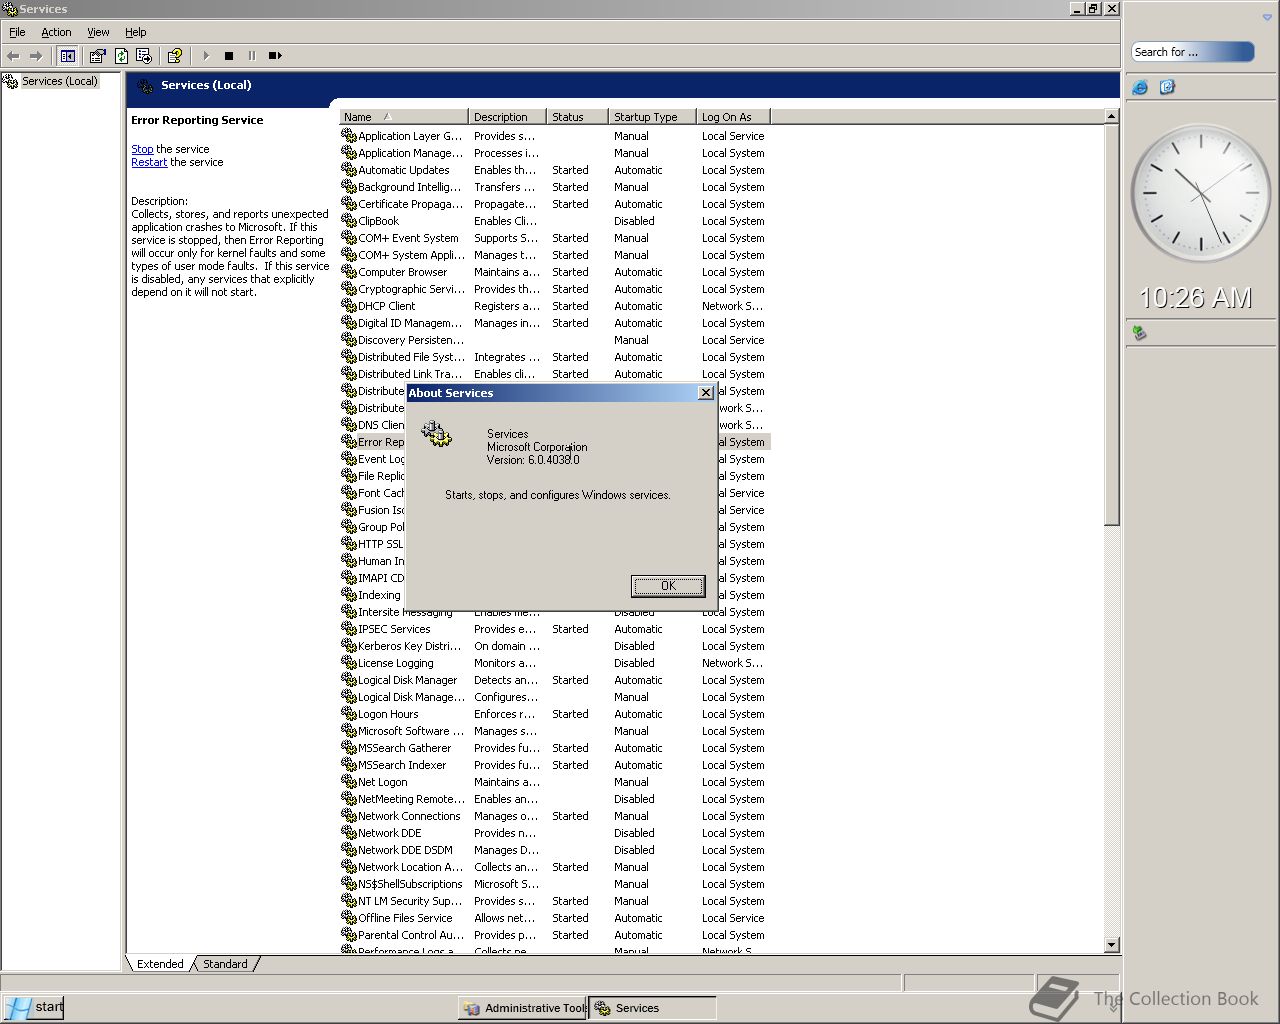The image size is (1280, 1024).
Task: Select the Logical Disk Manager row
Action: coord(555,680)
